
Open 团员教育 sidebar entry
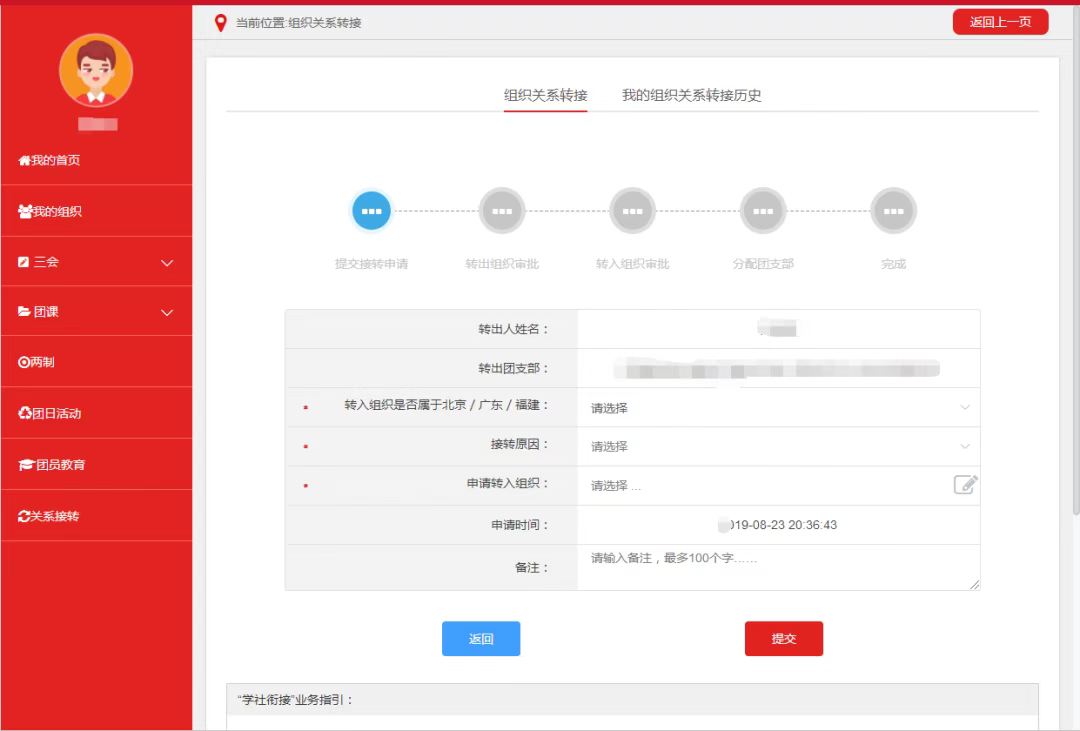tap(52, 465)
